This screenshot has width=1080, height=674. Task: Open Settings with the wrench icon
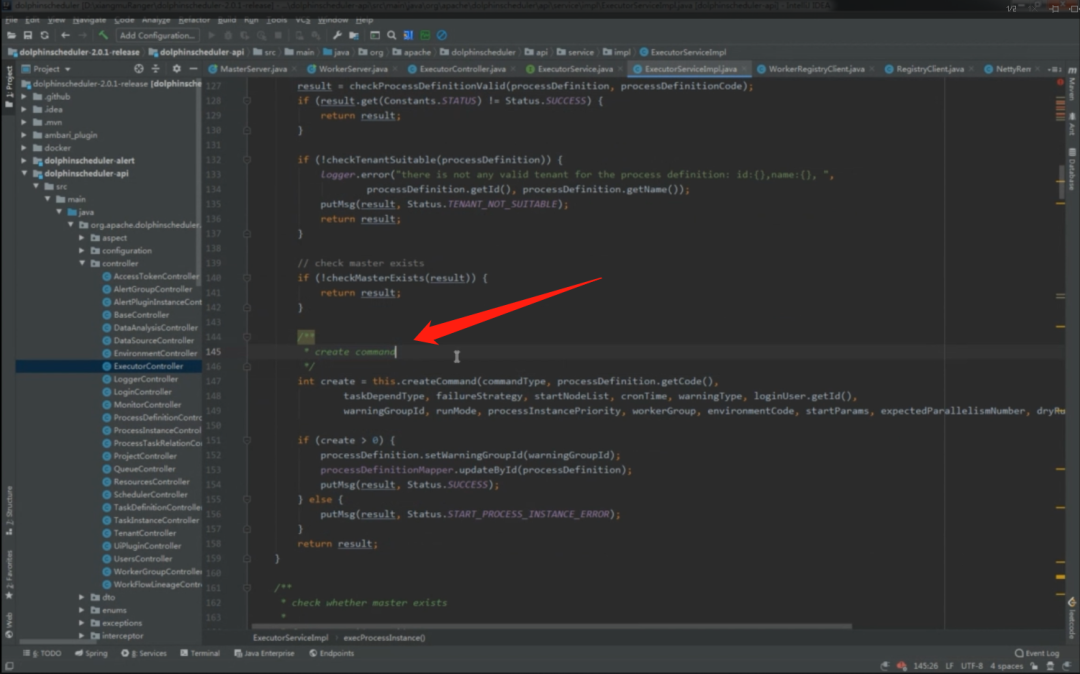pos(337,35)
